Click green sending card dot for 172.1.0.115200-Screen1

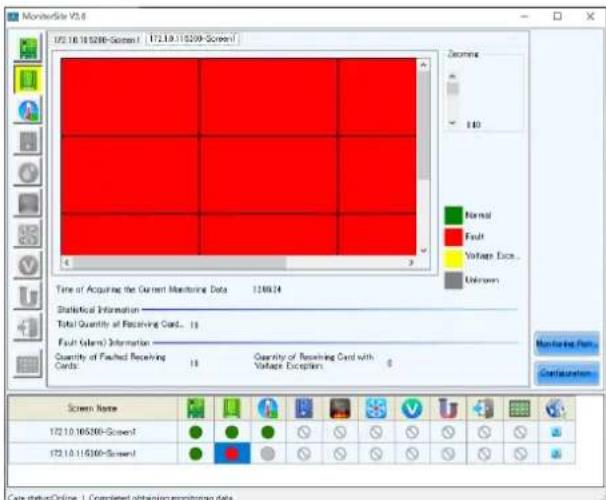tap(196, 454)
